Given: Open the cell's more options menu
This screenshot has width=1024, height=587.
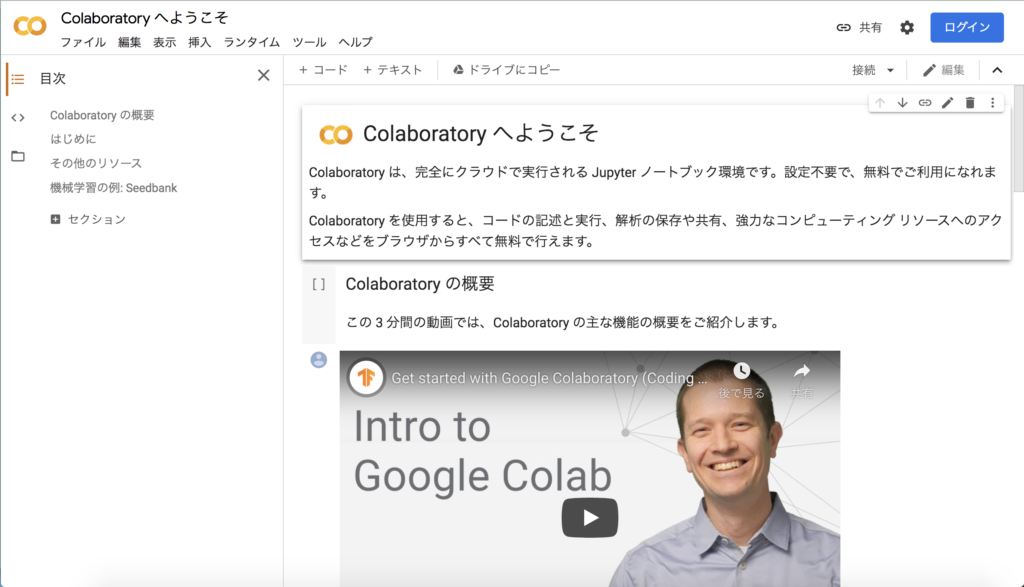Looking at the screenshot, I should [993, 103].
